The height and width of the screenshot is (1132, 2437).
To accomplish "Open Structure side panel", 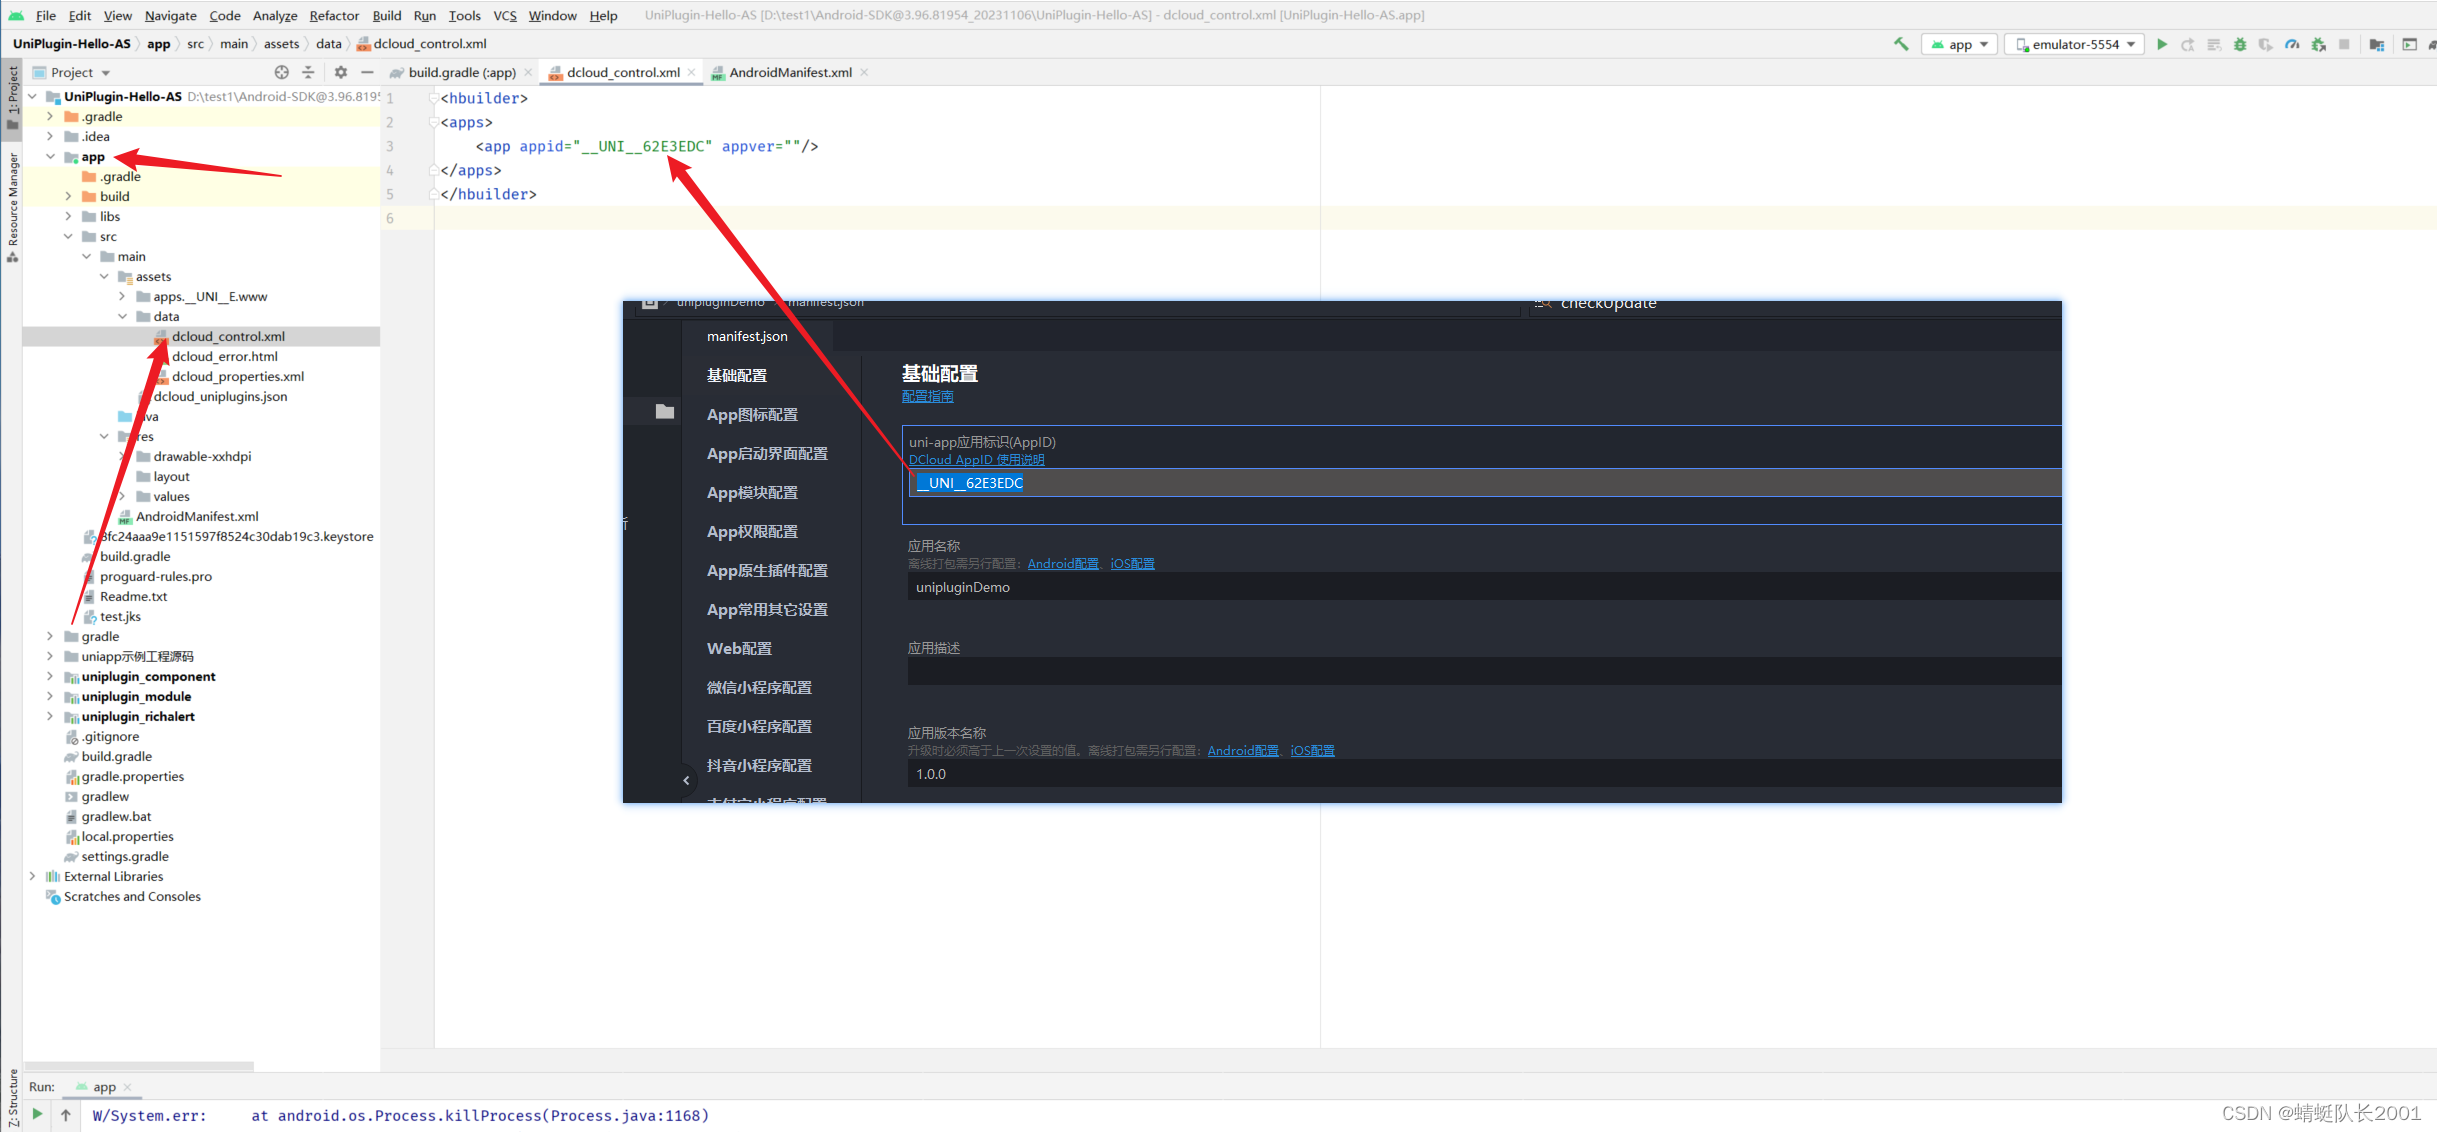I will (12, 1098).
